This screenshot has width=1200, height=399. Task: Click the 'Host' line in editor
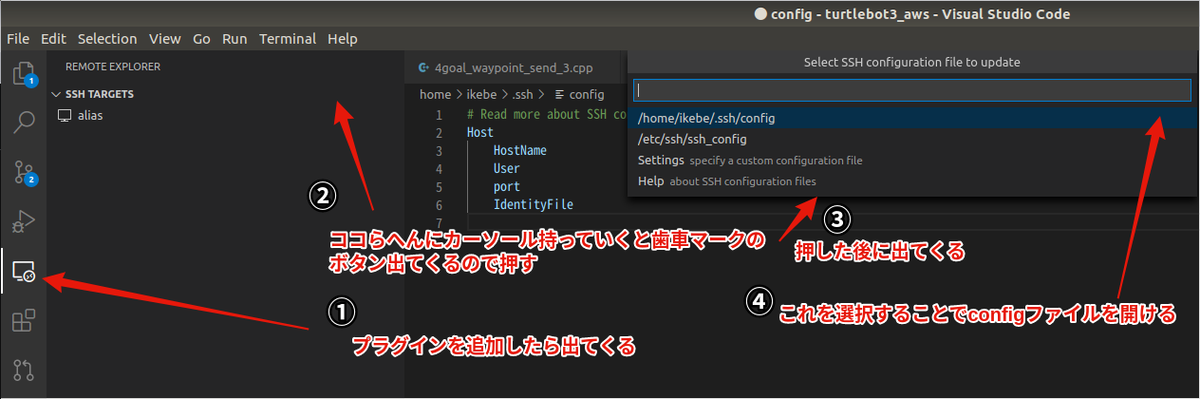480,132
